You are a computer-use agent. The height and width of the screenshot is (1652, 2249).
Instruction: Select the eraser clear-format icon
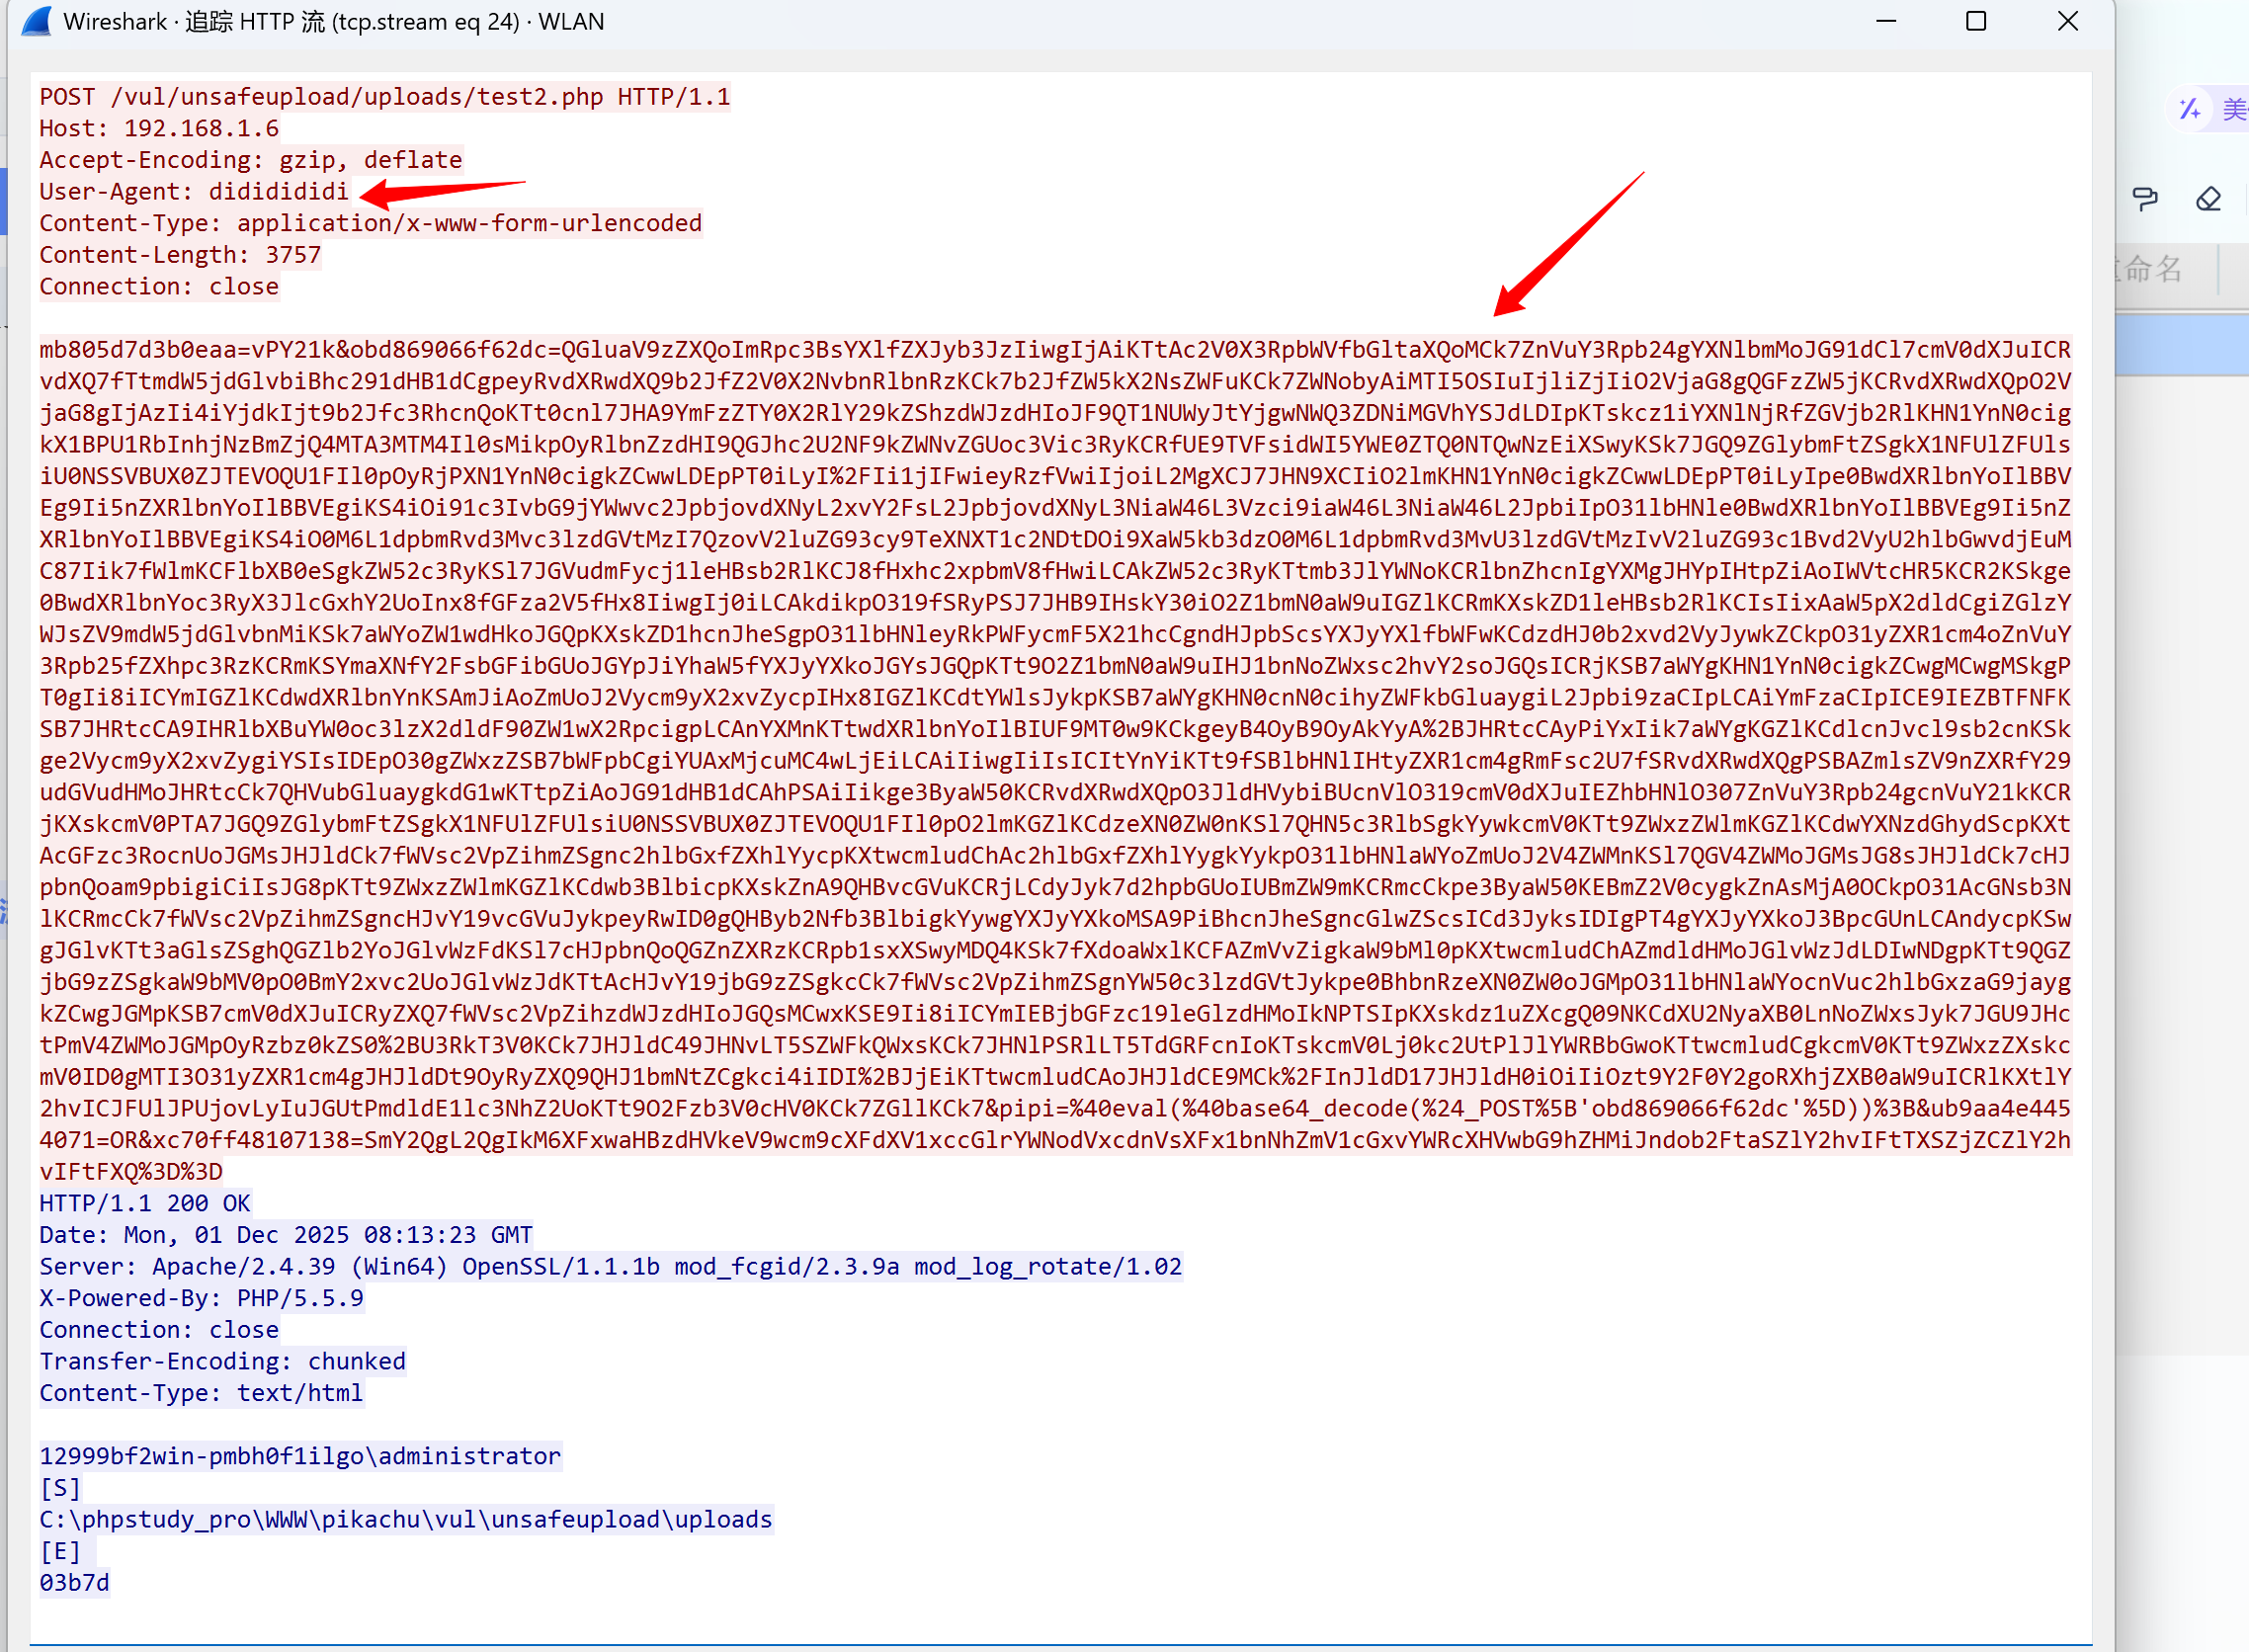2208,199
